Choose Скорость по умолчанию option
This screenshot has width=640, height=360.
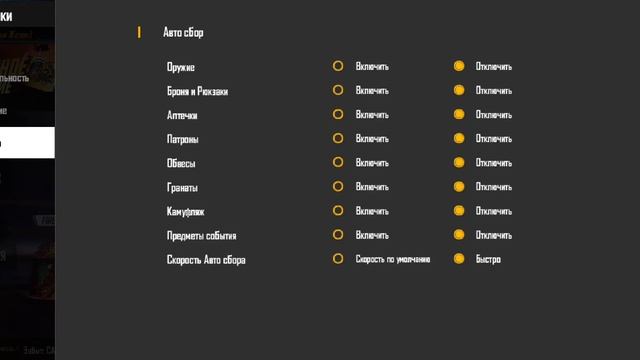tap(338, 259)
